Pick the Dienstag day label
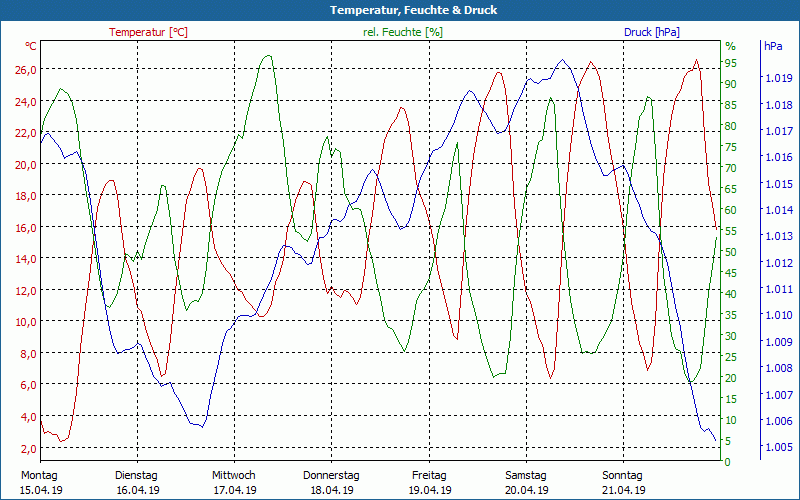This screenshot has width=800, height=500. coord(136,475)
